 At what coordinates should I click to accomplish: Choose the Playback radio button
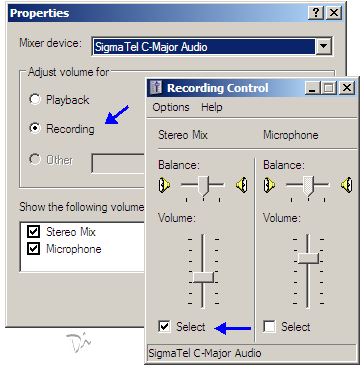coord(35,100)
